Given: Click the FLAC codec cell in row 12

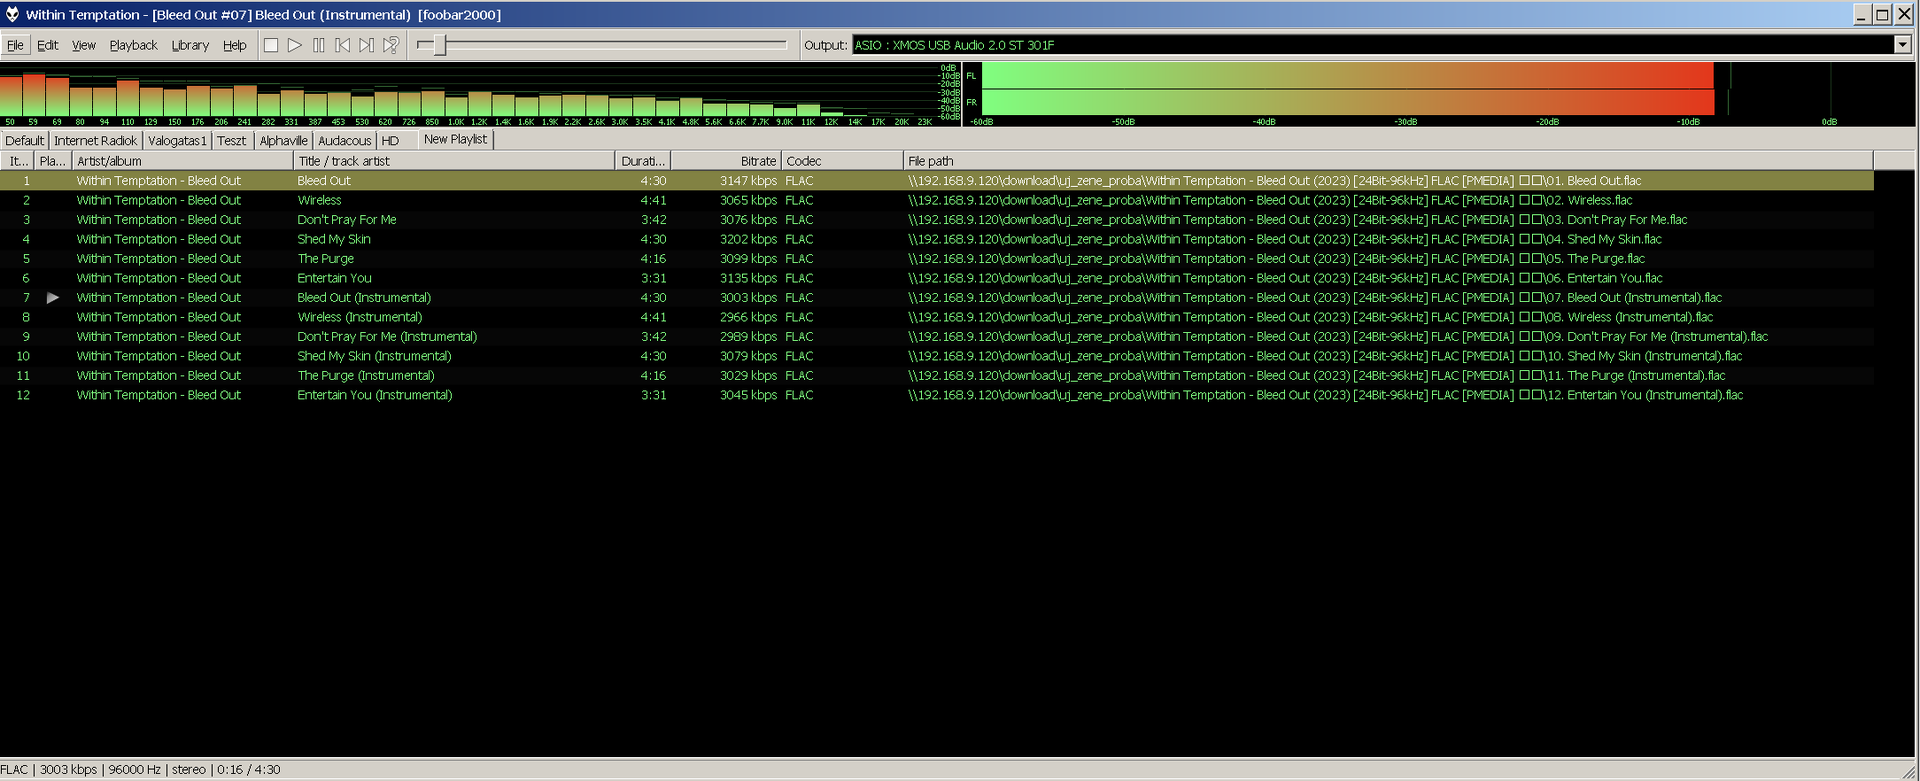Looking at the screenshot, I should [x=799, y=395].
